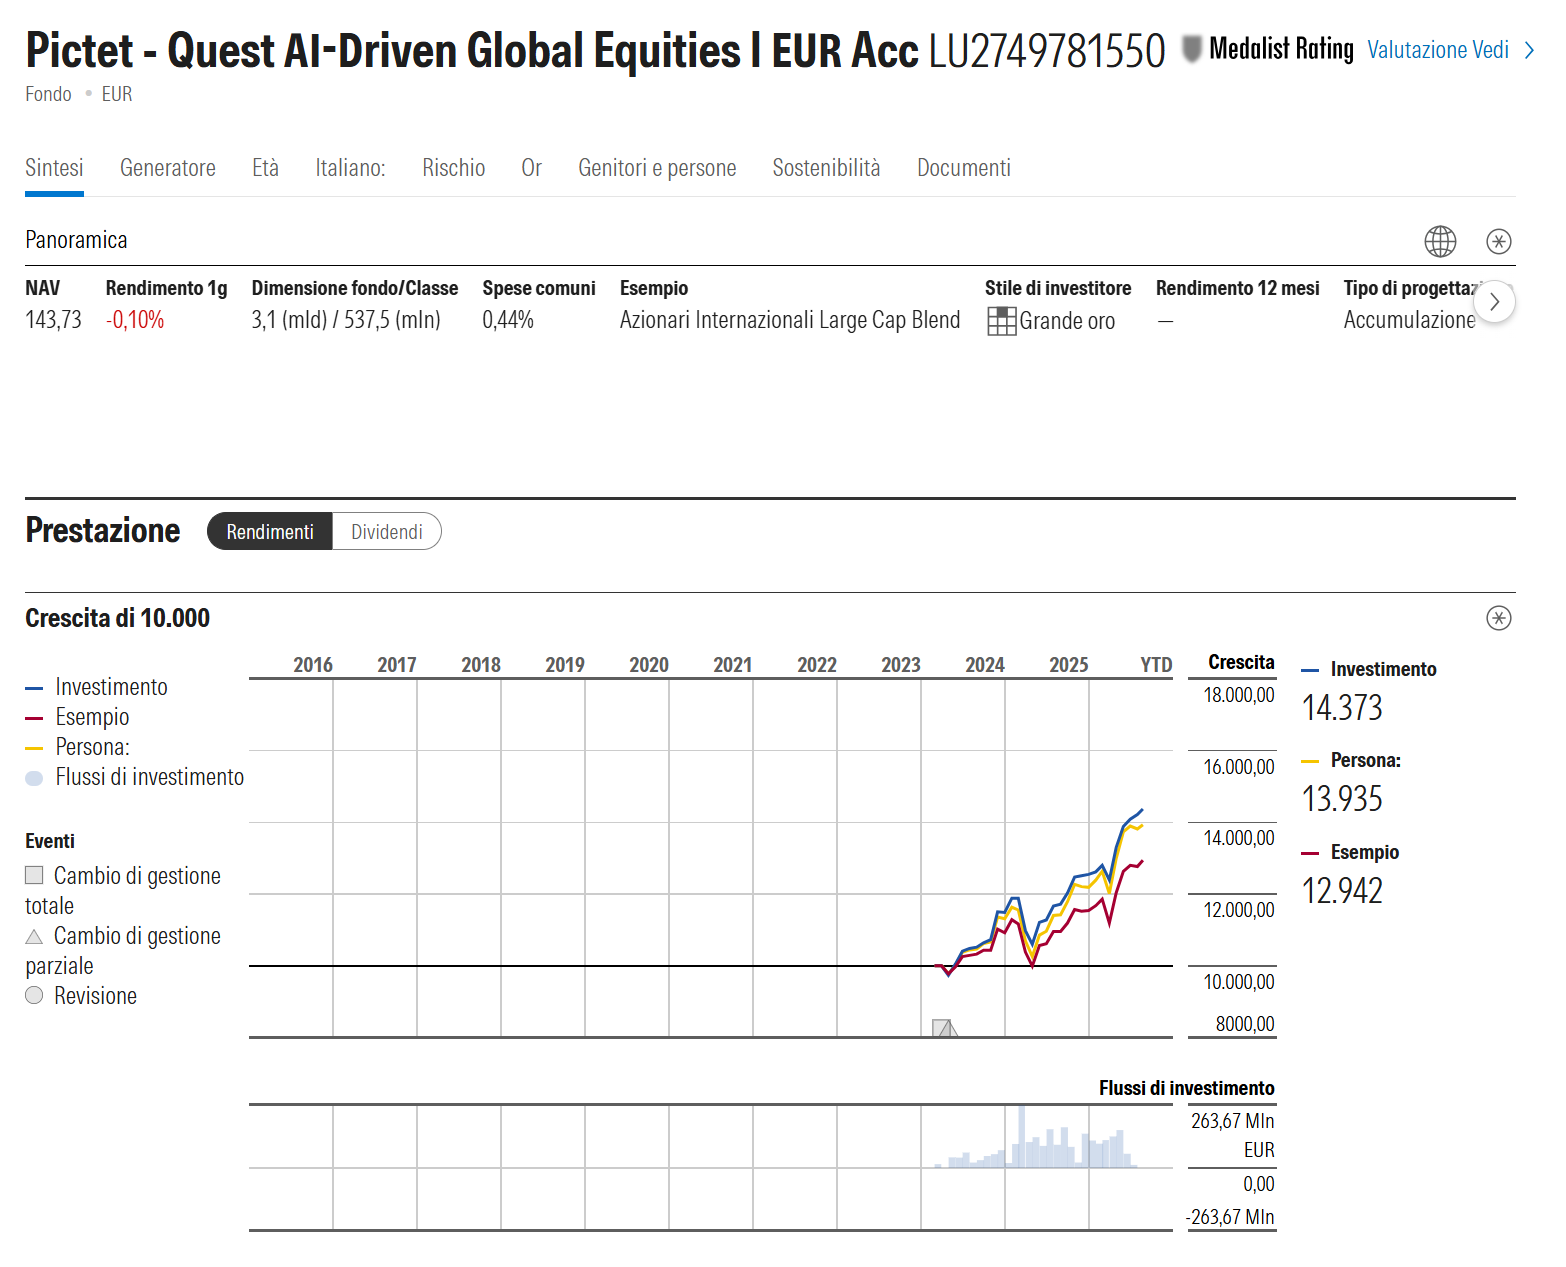Click the Esempio growth value 12.942
The height and width of the screenshot is (1267, 1566).
click(x=1342, y=891)
